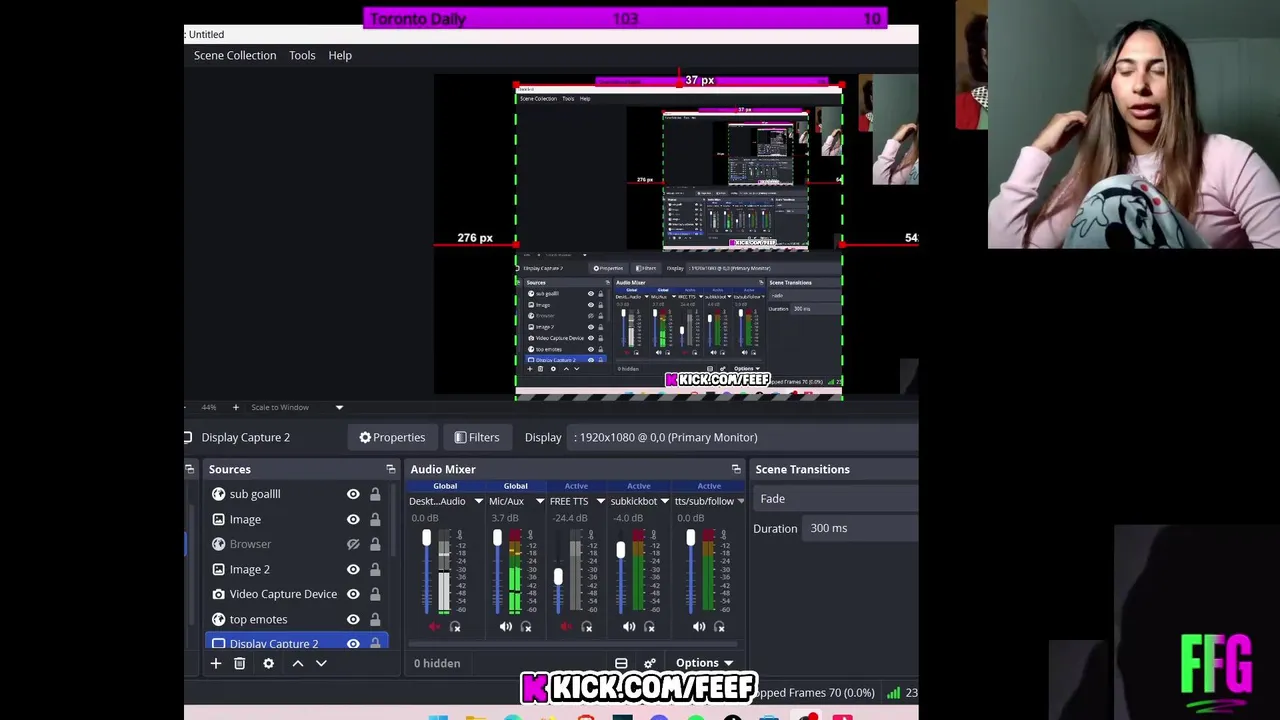Image resolution: width=1280 pixels, height=720 pixels.
Task: Switch the audio mixer layout icon
Action: click(621, 663)
